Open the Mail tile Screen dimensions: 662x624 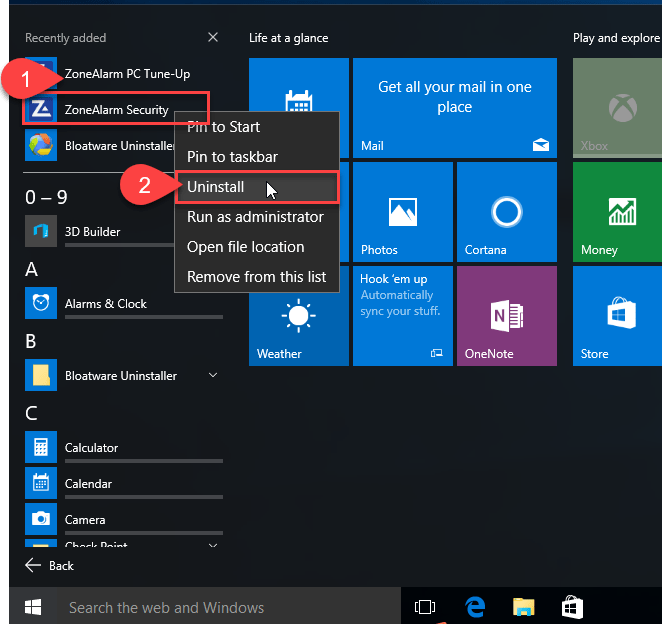click(x=455, y=108)
